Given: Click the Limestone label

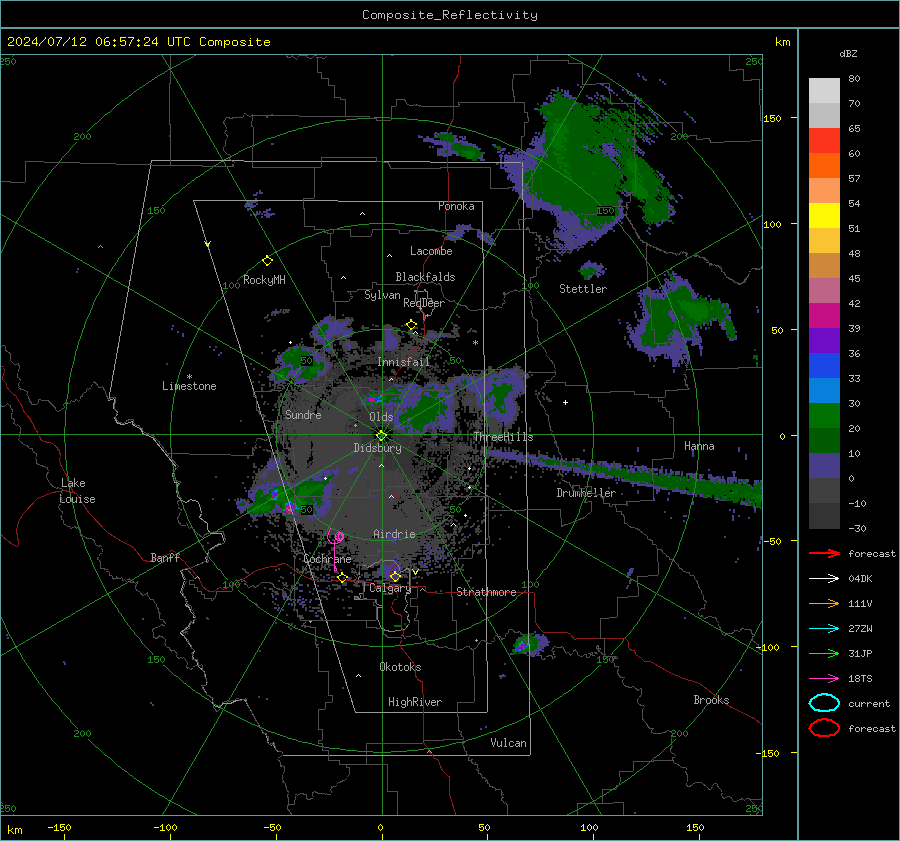Looking at the screenshot, I should (189, 386).
